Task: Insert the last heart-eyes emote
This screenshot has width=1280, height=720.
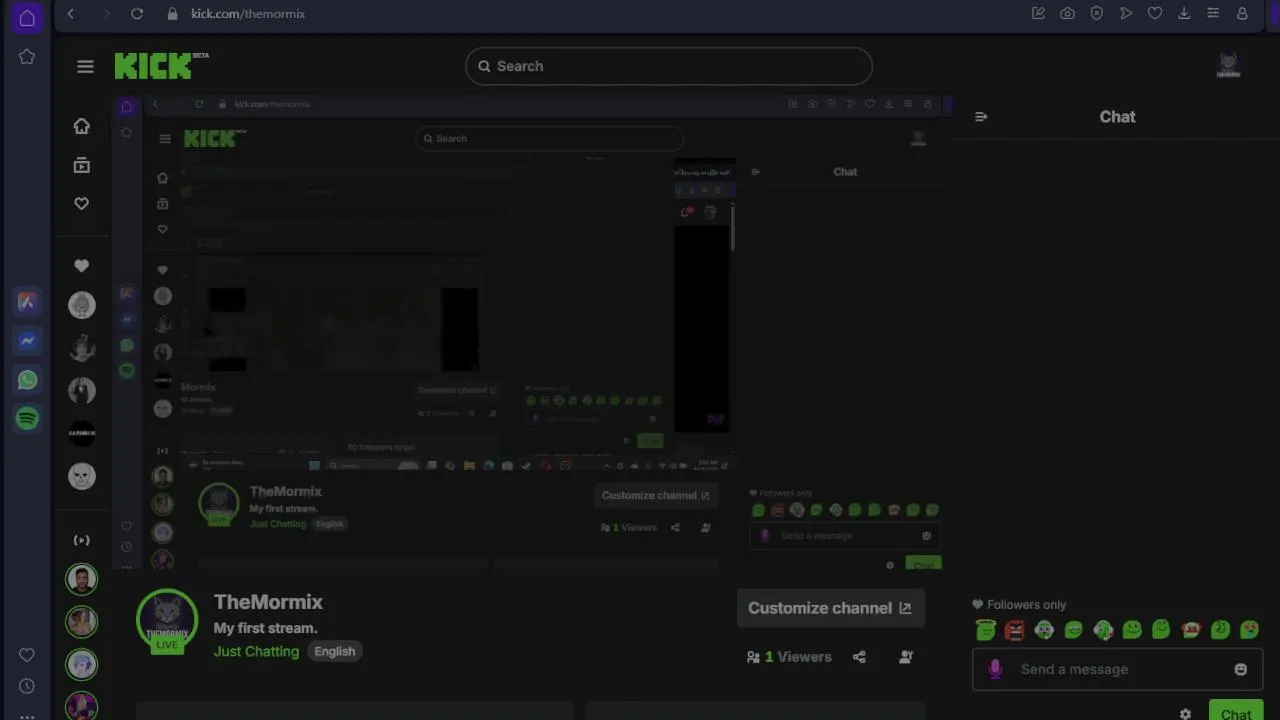Action: 1249,629
